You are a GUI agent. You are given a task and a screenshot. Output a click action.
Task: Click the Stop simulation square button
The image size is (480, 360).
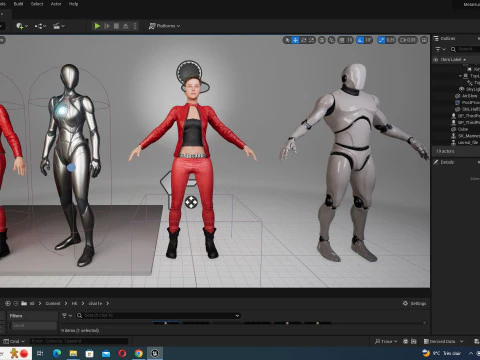pos(116,26)
